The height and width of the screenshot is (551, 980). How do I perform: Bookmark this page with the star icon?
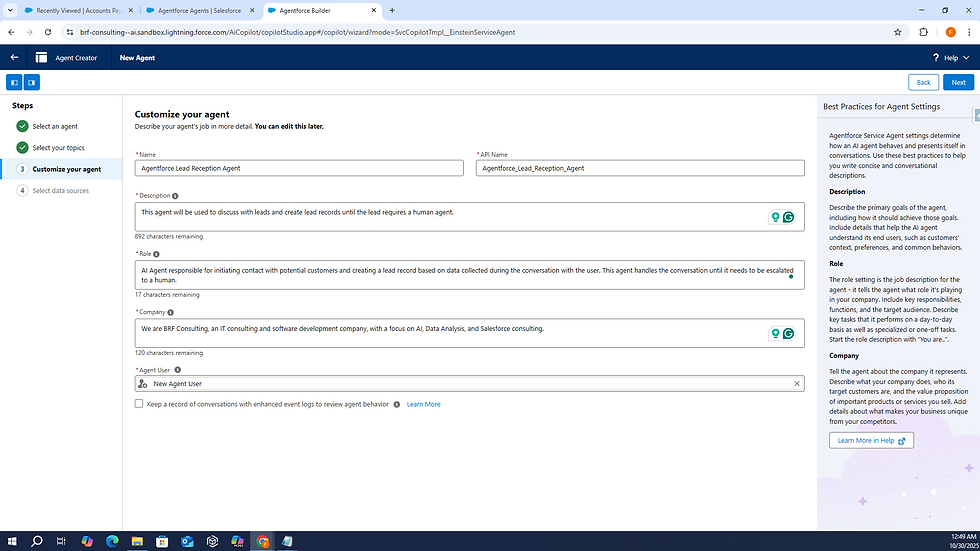[x=898, y=32]
